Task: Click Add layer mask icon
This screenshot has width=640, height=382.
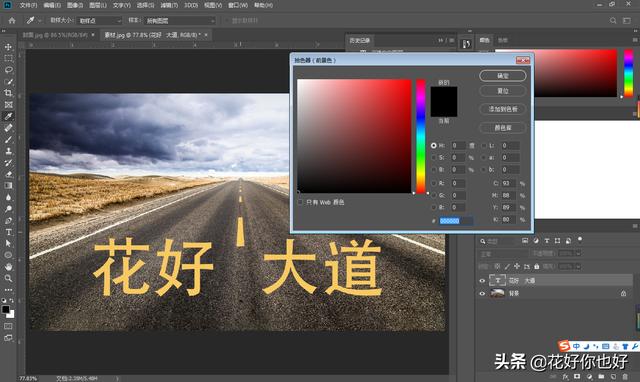Action: pos(577,376)
